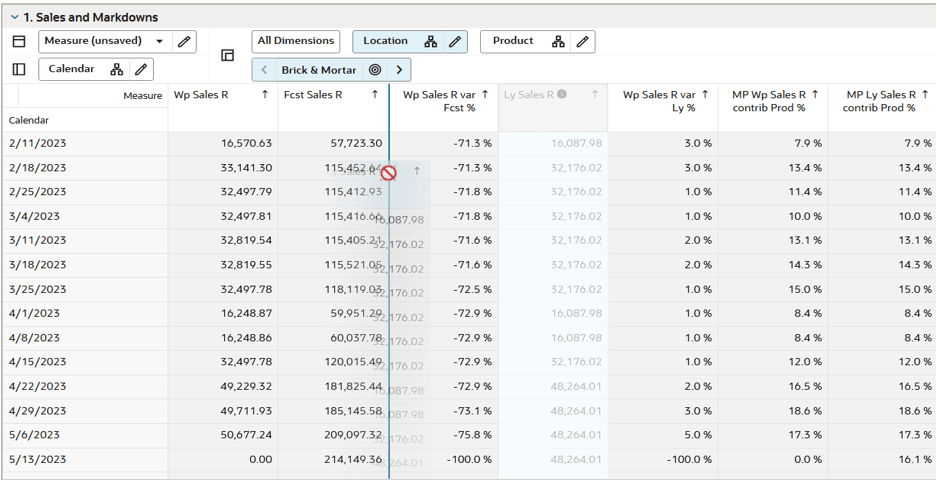Edit the Location dimension with pencil icon

pos(455,41)
